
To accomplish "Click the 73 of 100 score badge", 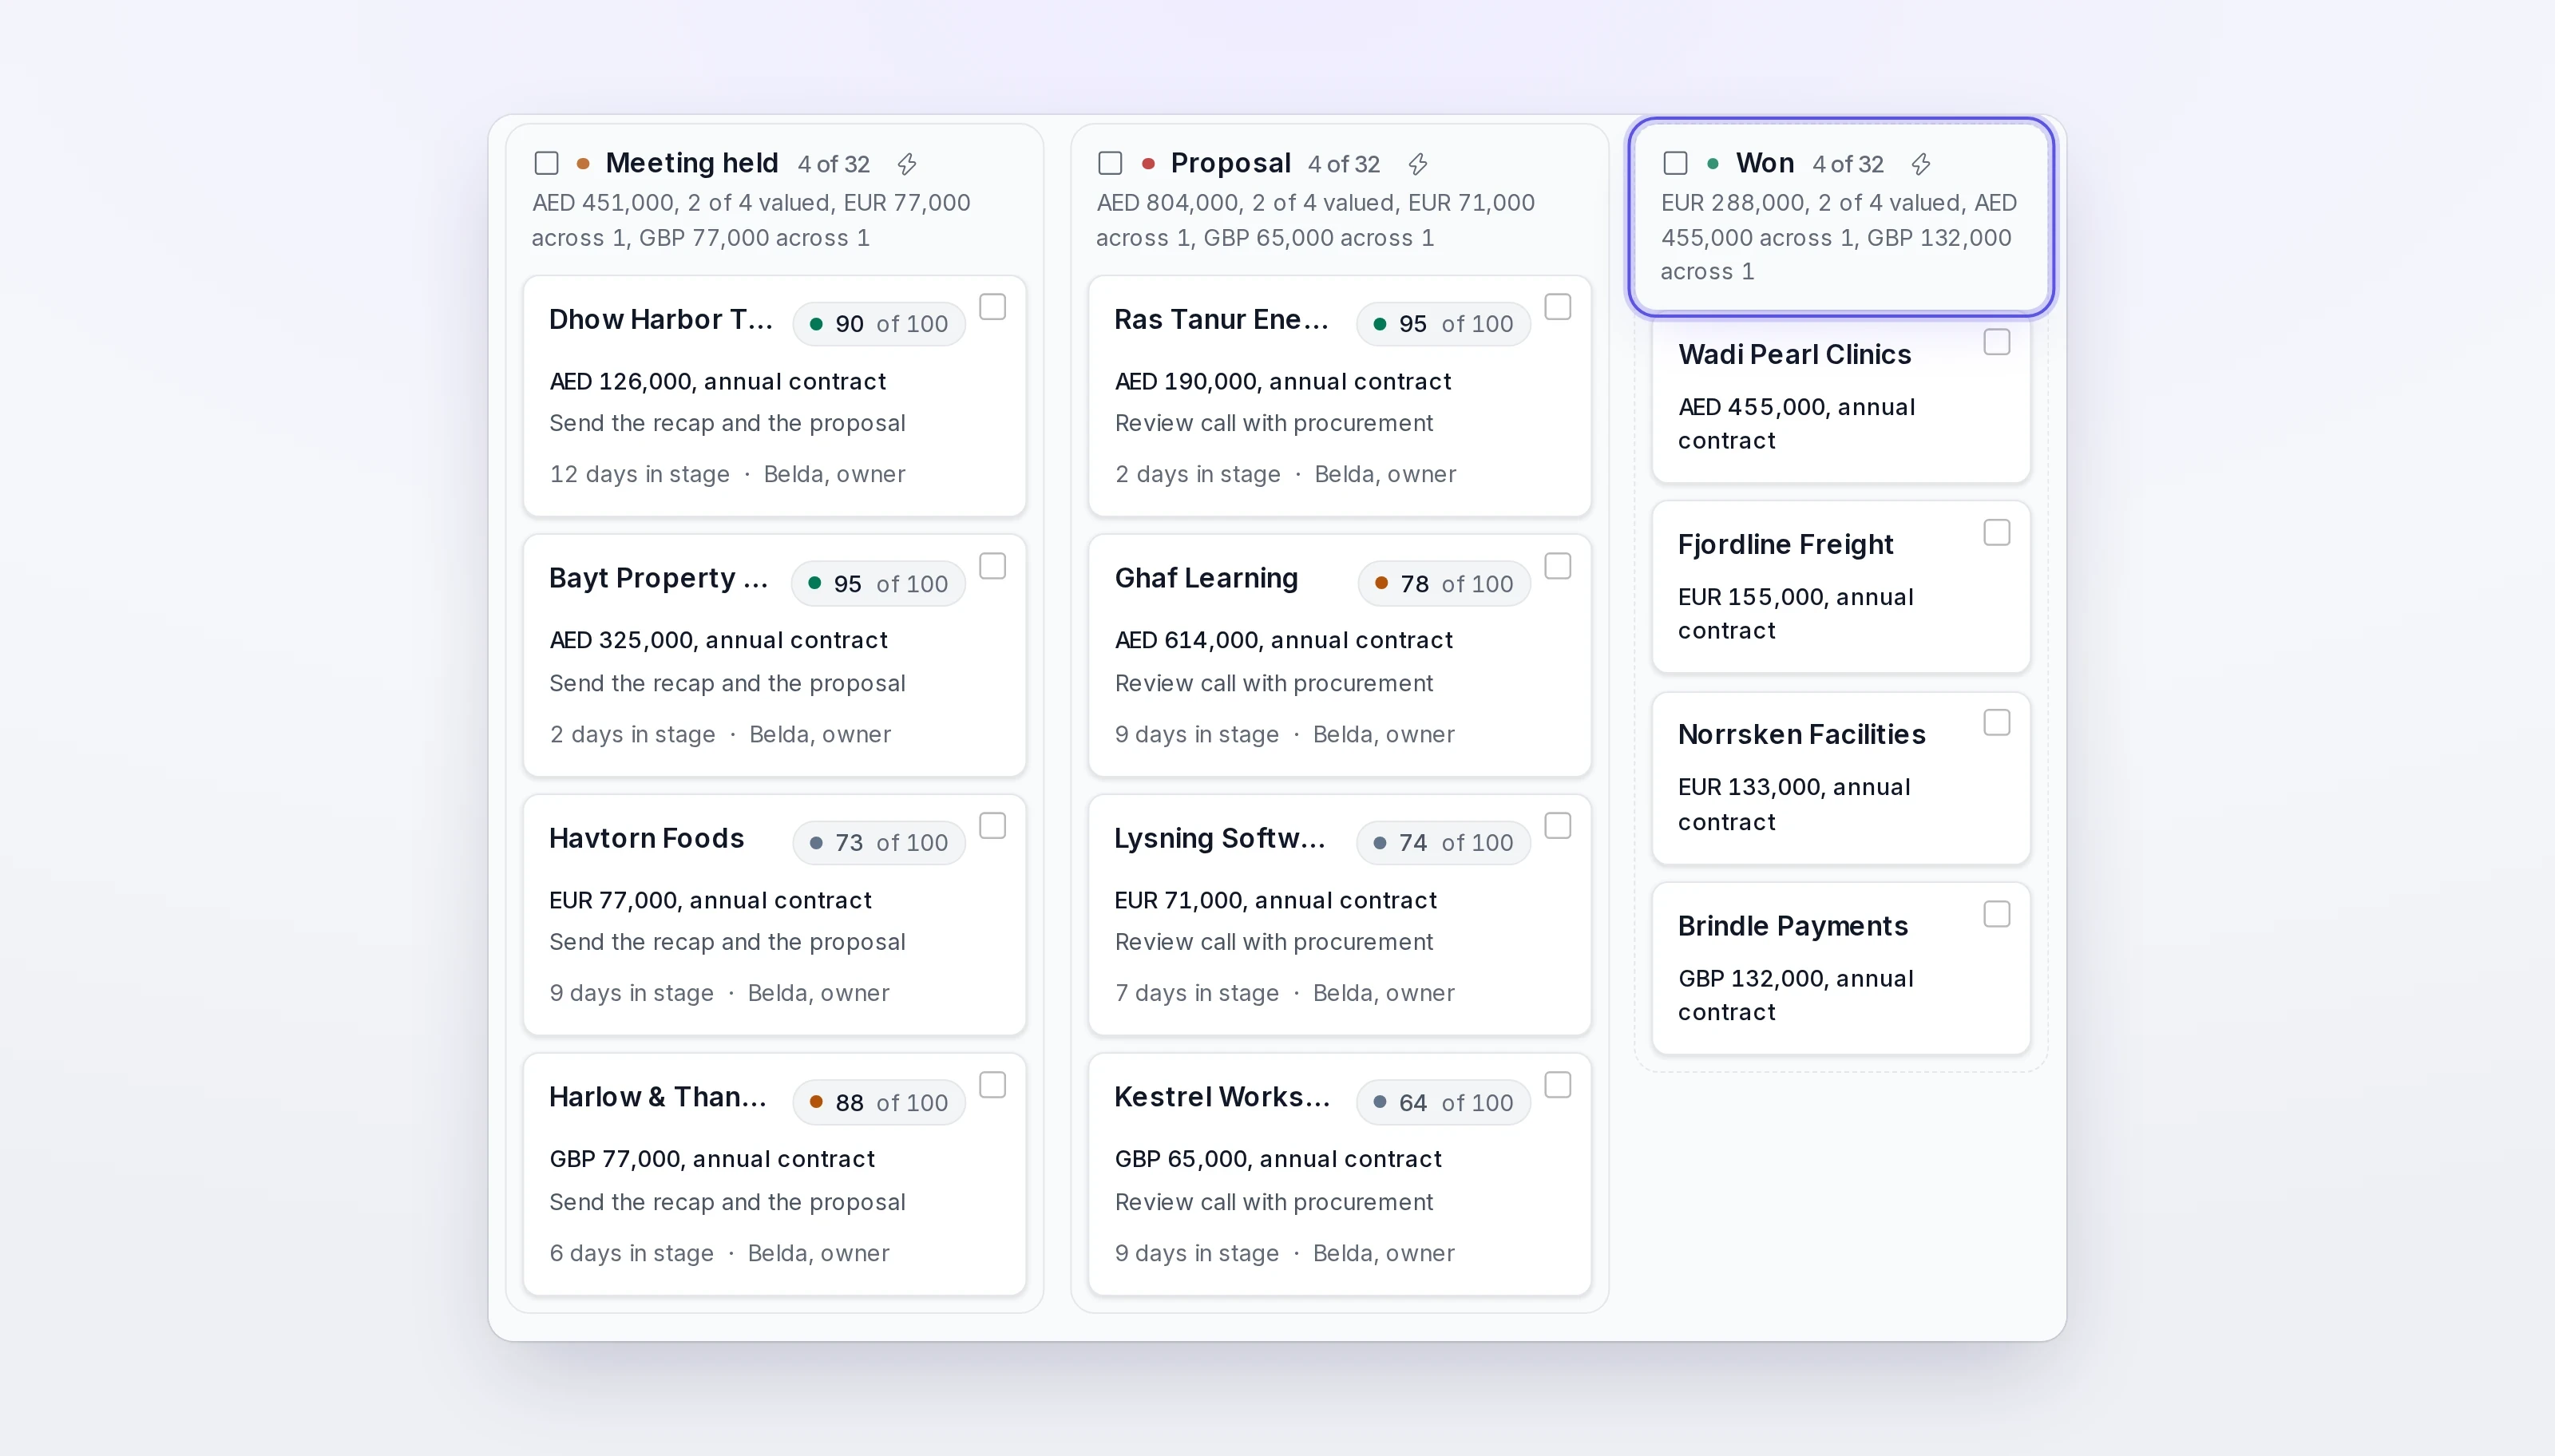I will (x=879, y=843).
